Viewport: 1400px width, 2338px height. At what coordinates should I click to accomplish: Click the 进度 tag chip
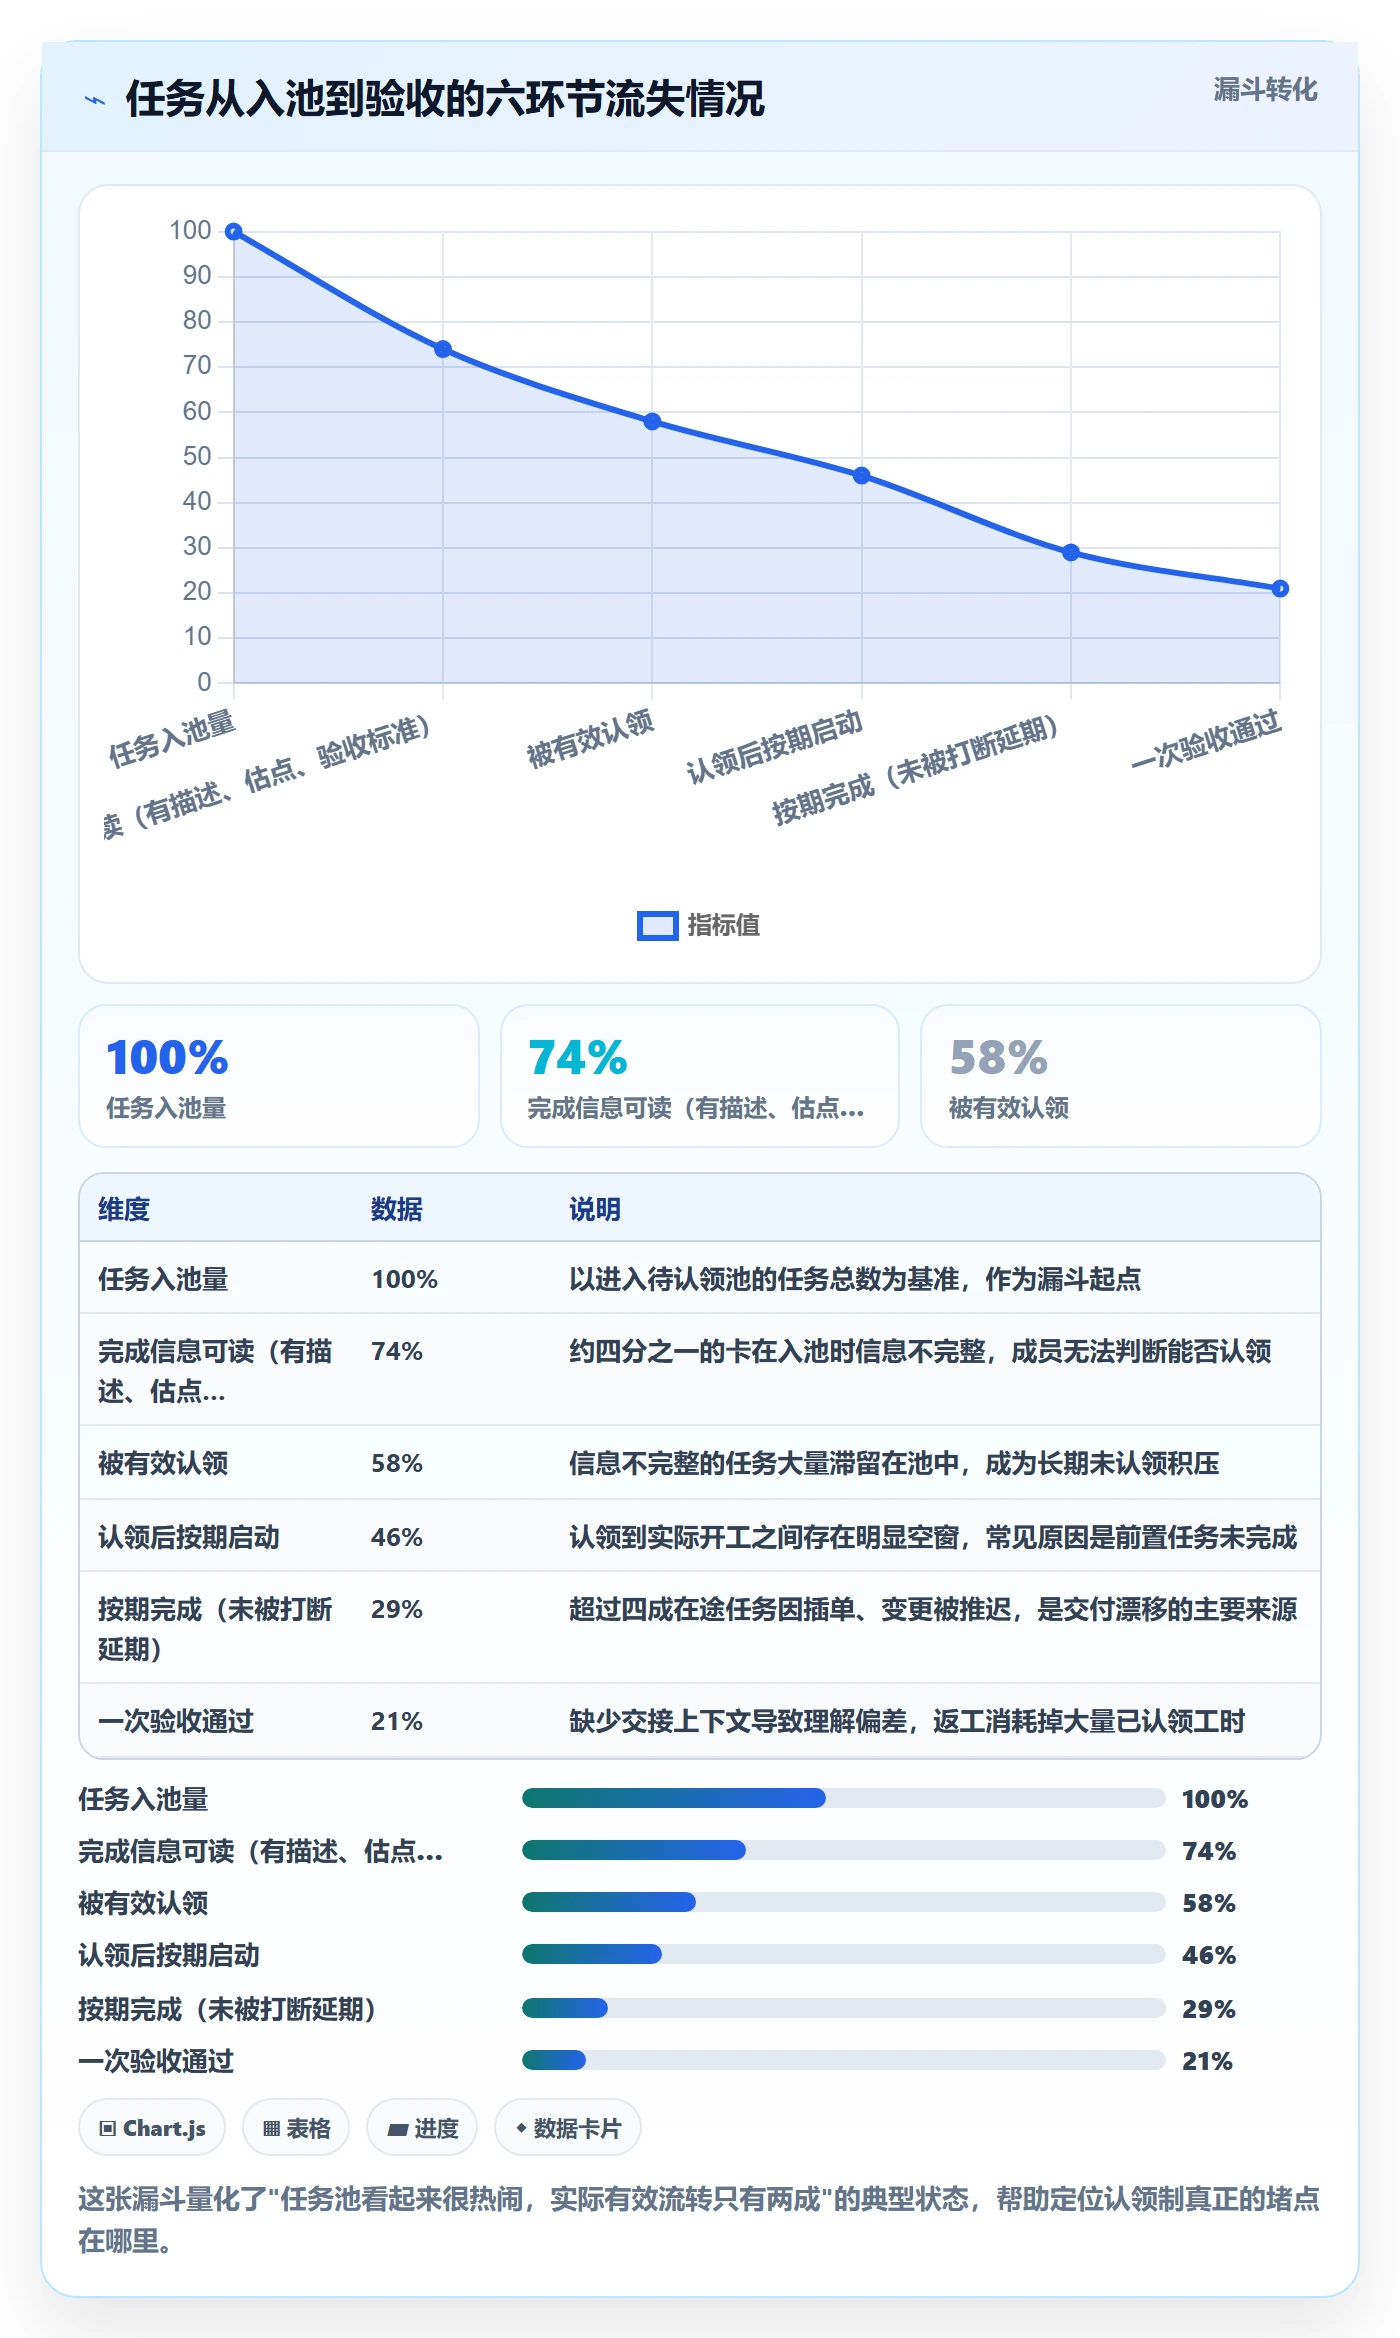422,2128
